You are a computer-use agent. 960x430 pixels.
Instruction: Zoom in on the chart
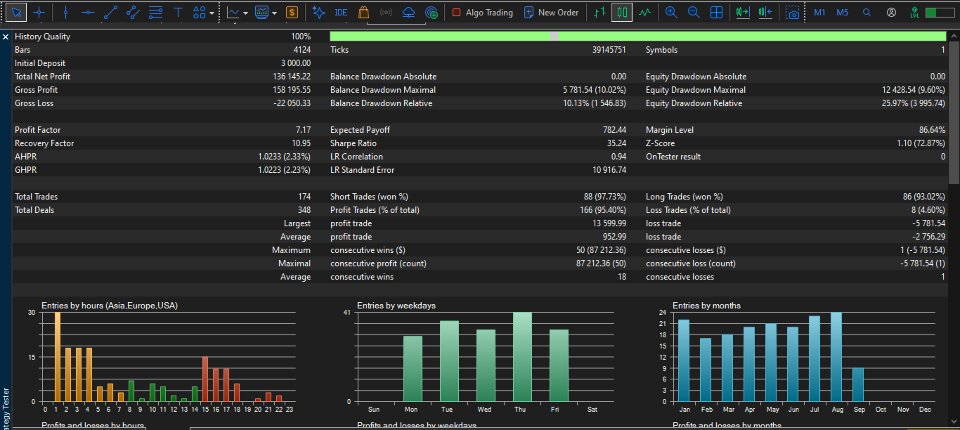point(672,12)
